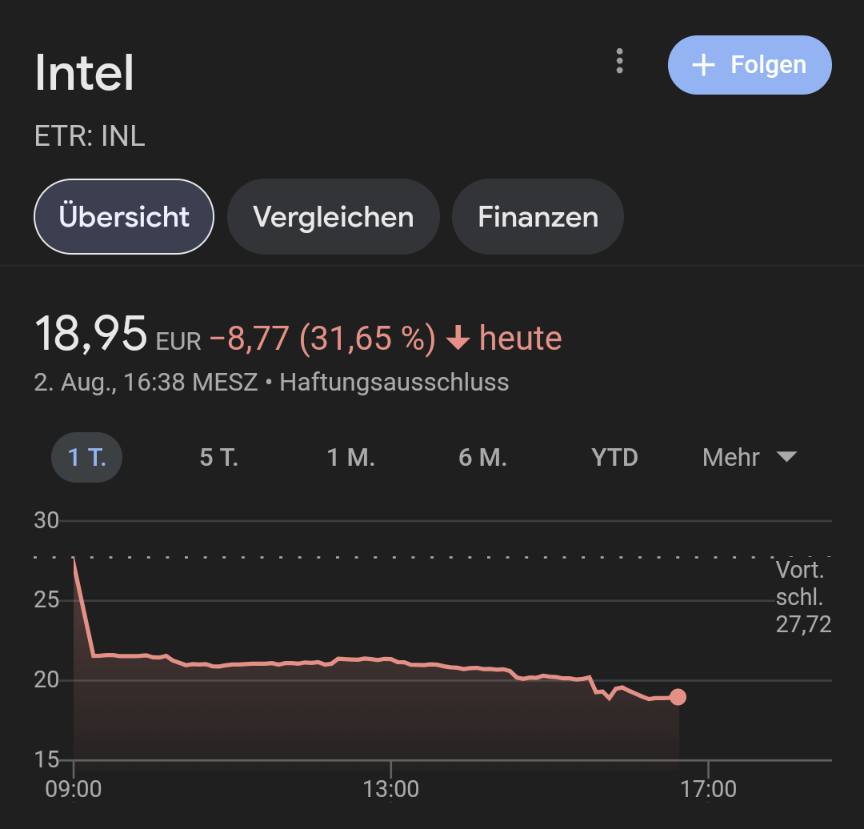The image size is (864, 829).
Task: Enable the YTD chart range
Action: click(614, 457)
